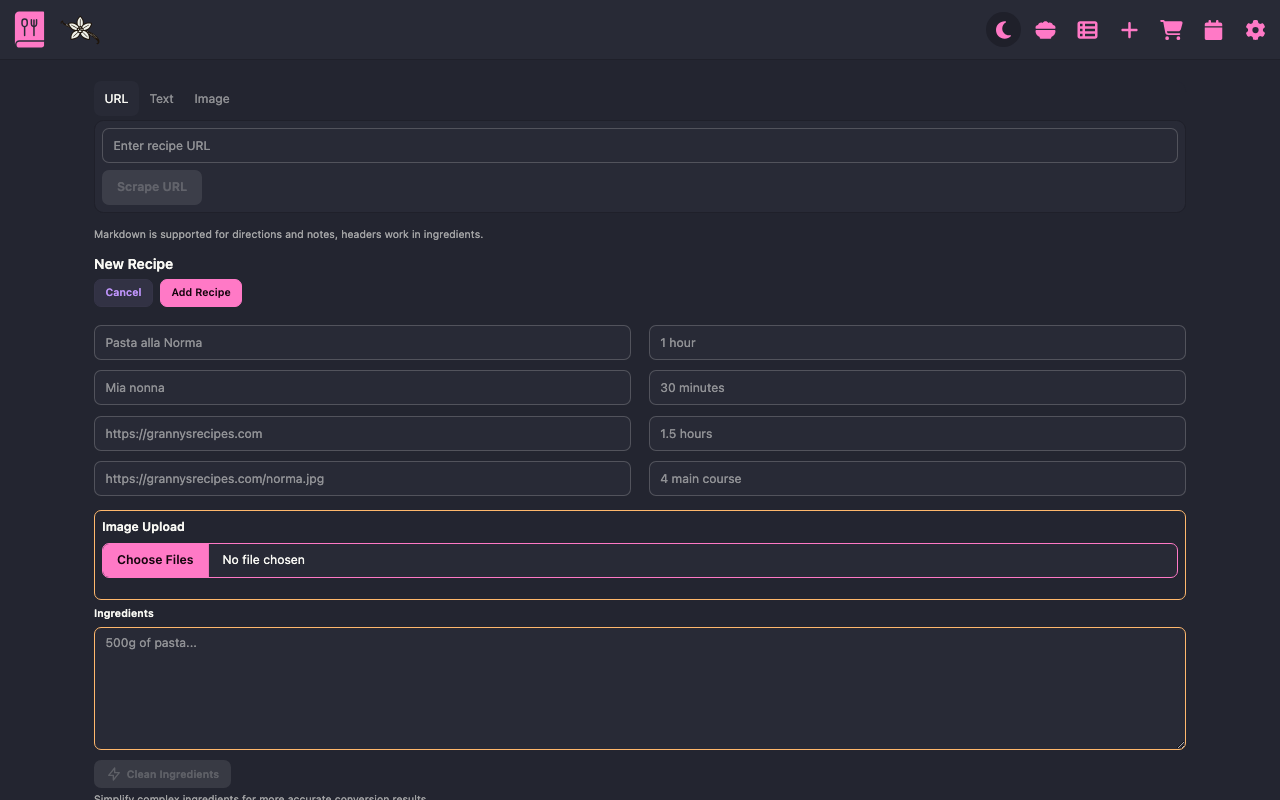Image resolution: width=1280 pixels, height=800 pixels.
Task: Open the calendar meal plan icon
Action: coord(1214,30)
